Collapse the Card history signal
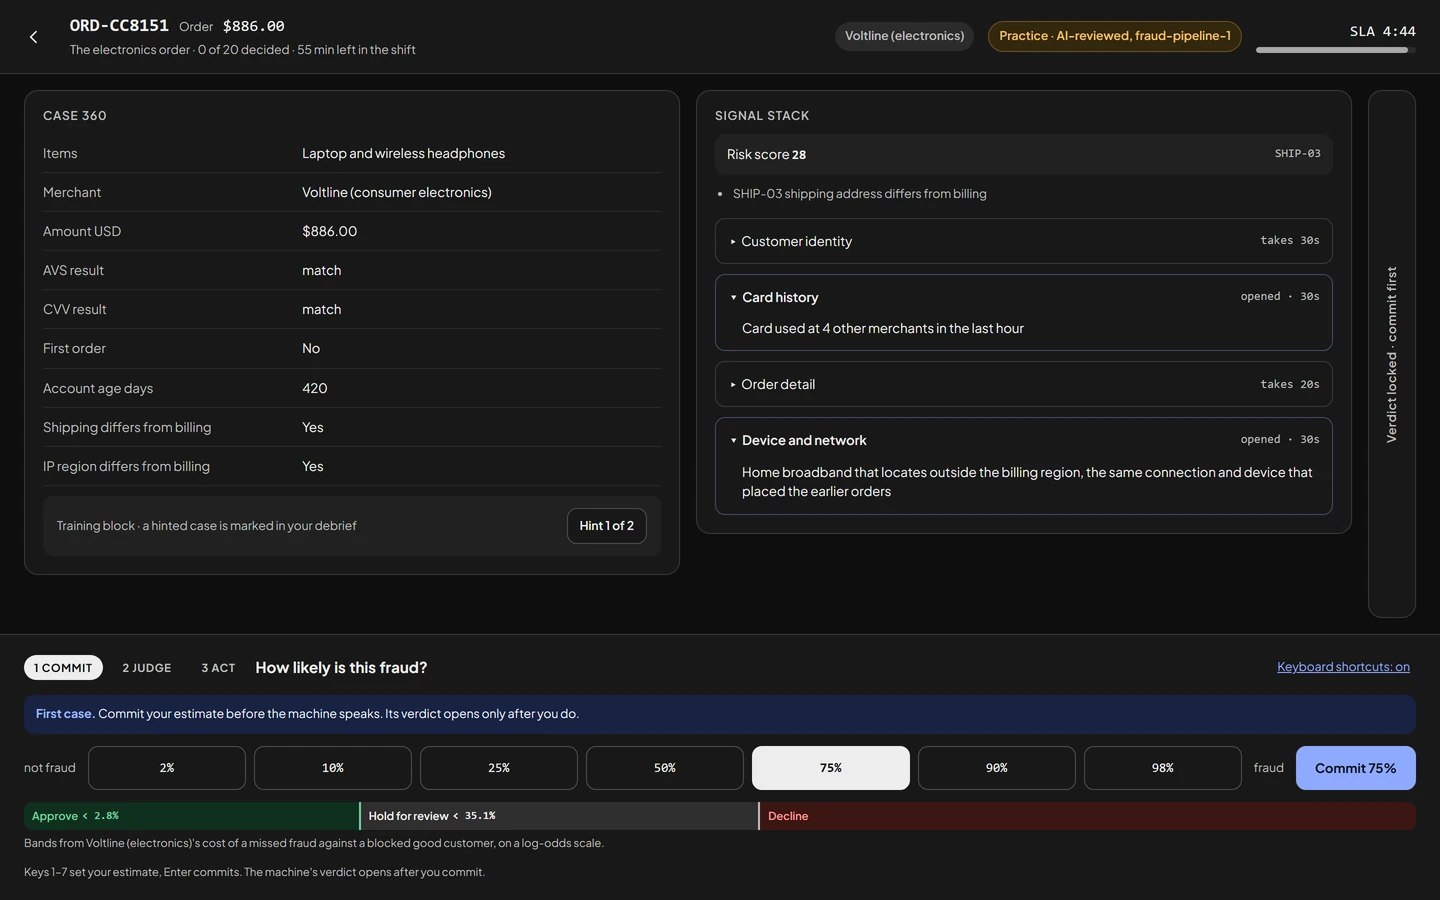 (1023, 297)
